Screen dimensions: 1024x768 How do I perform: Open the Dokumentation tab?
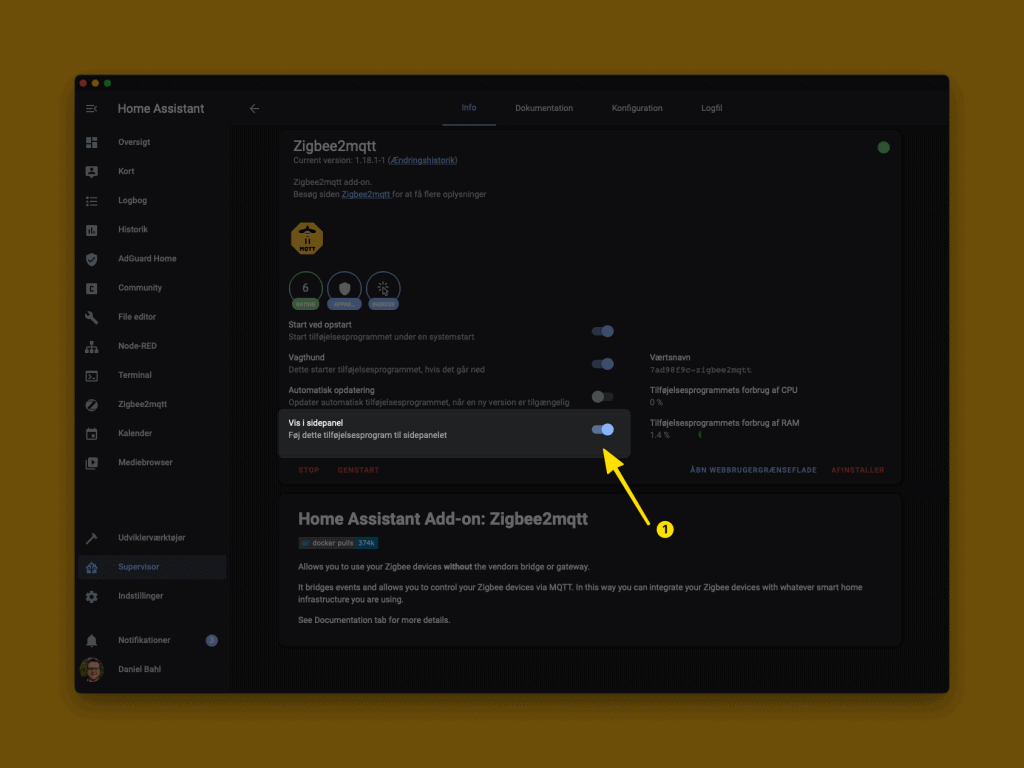click(x=543, y=108)
